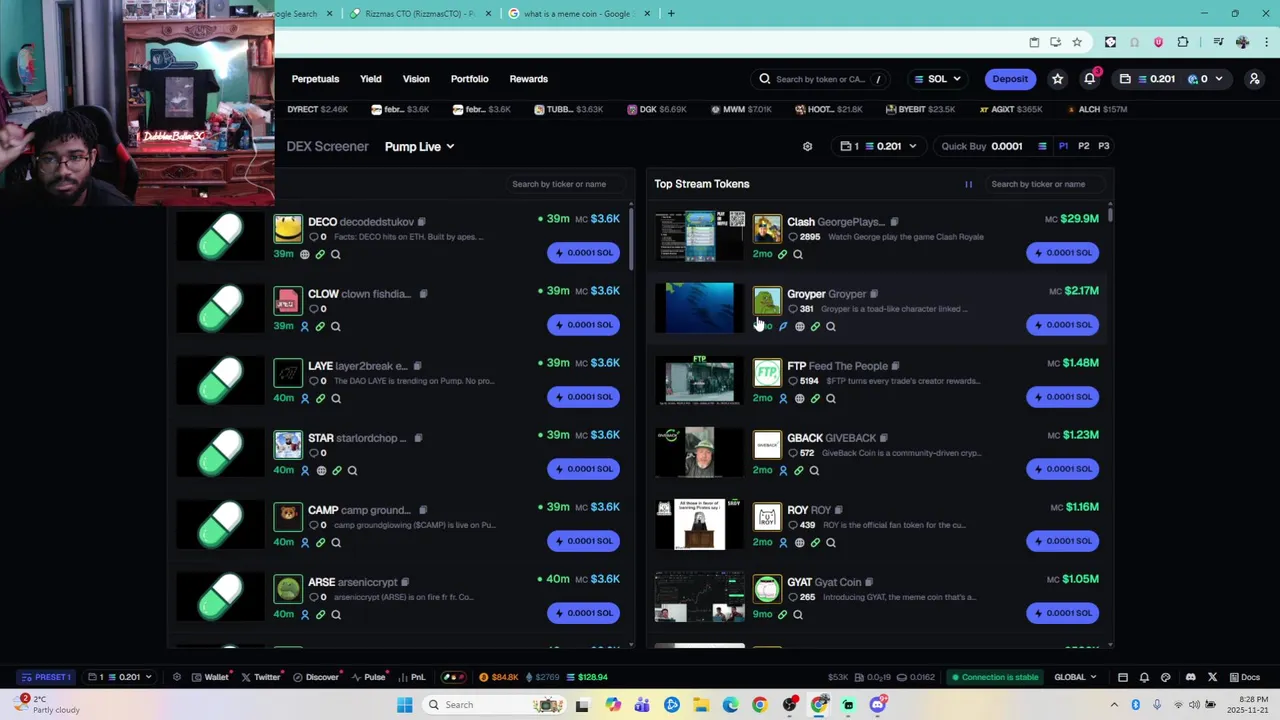Open bottom bar settings gear icon
This screenshot has height=720, width=1280.
click(177, 677)
